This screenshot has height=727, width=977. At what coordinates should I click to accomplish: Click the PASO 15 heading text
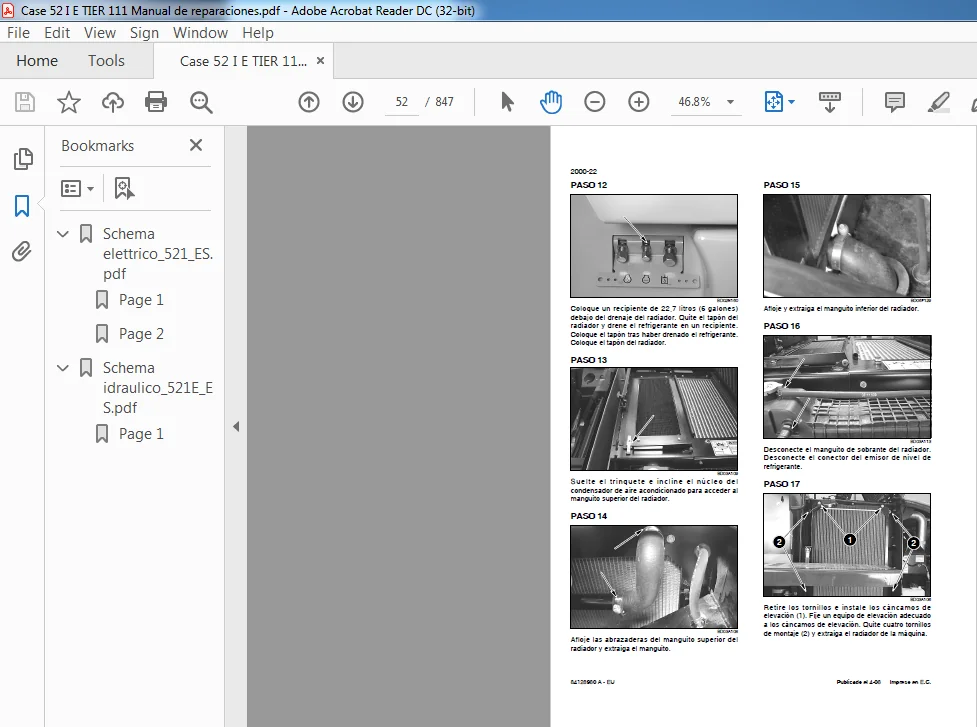coord(781,185)
